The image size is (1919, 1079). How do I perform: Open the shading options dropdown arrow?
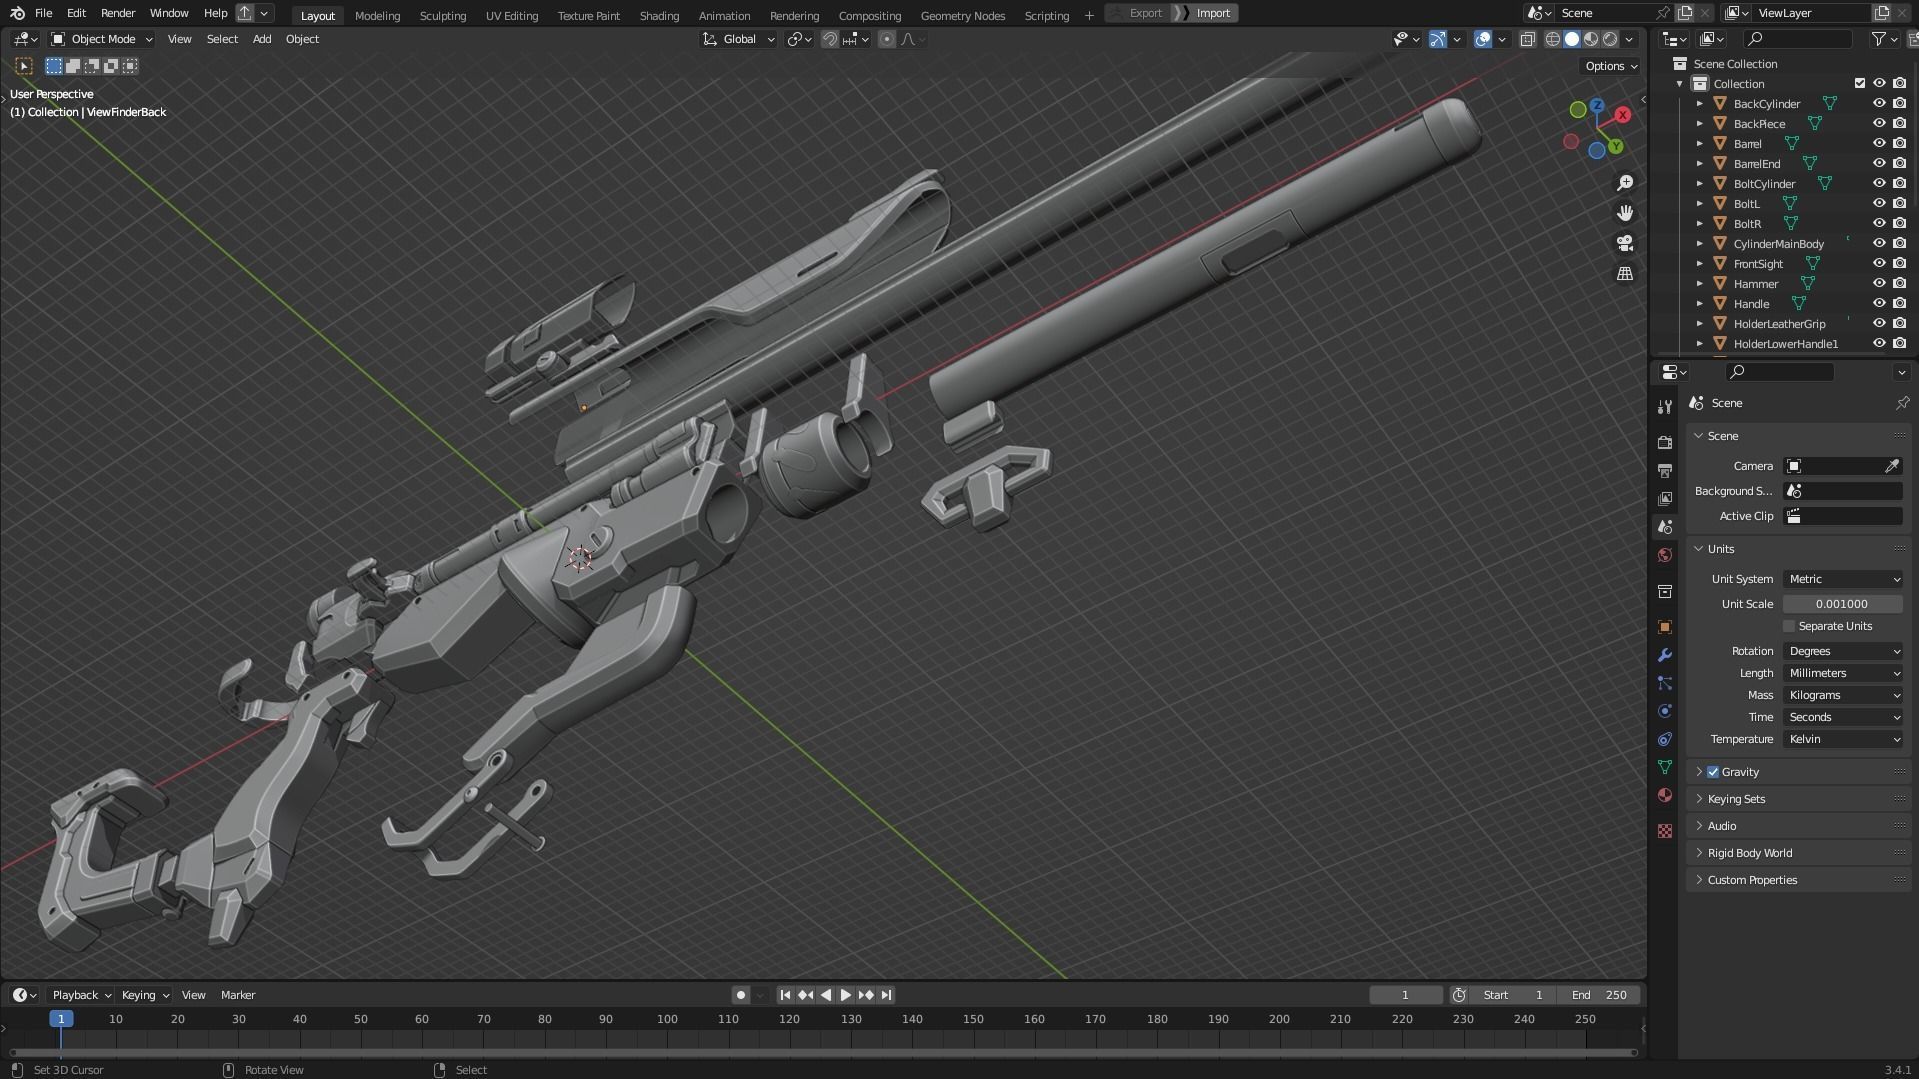coord(1629,39)
